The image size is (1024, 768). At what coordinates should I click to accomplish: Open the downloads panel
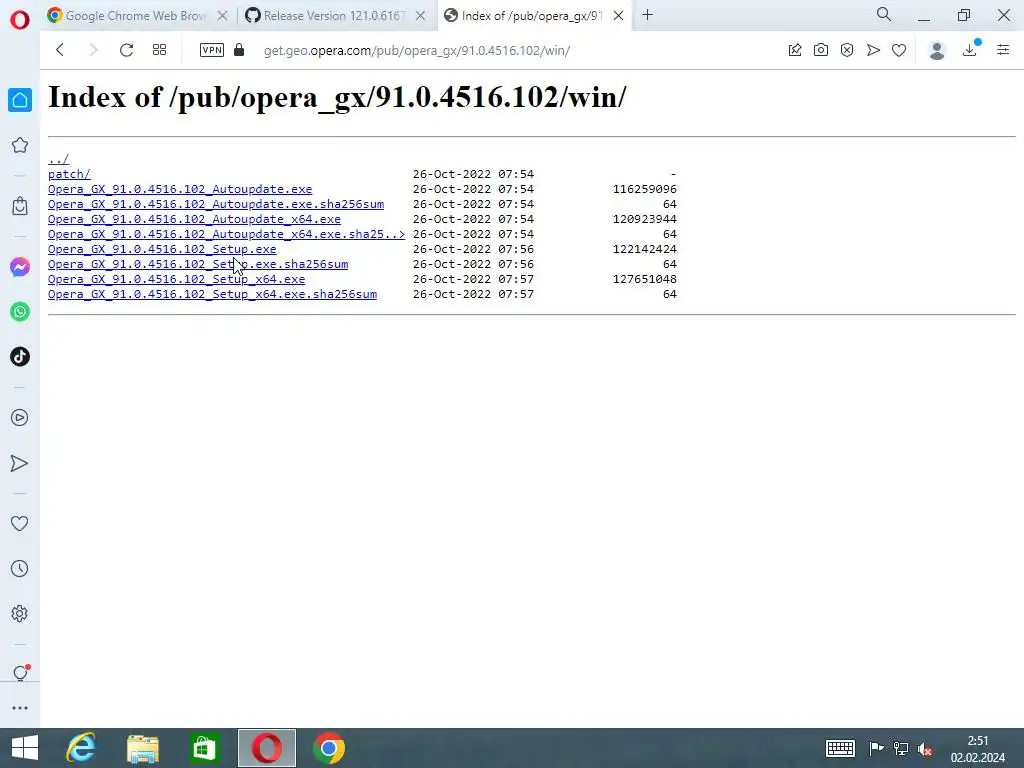coord(970,50)
